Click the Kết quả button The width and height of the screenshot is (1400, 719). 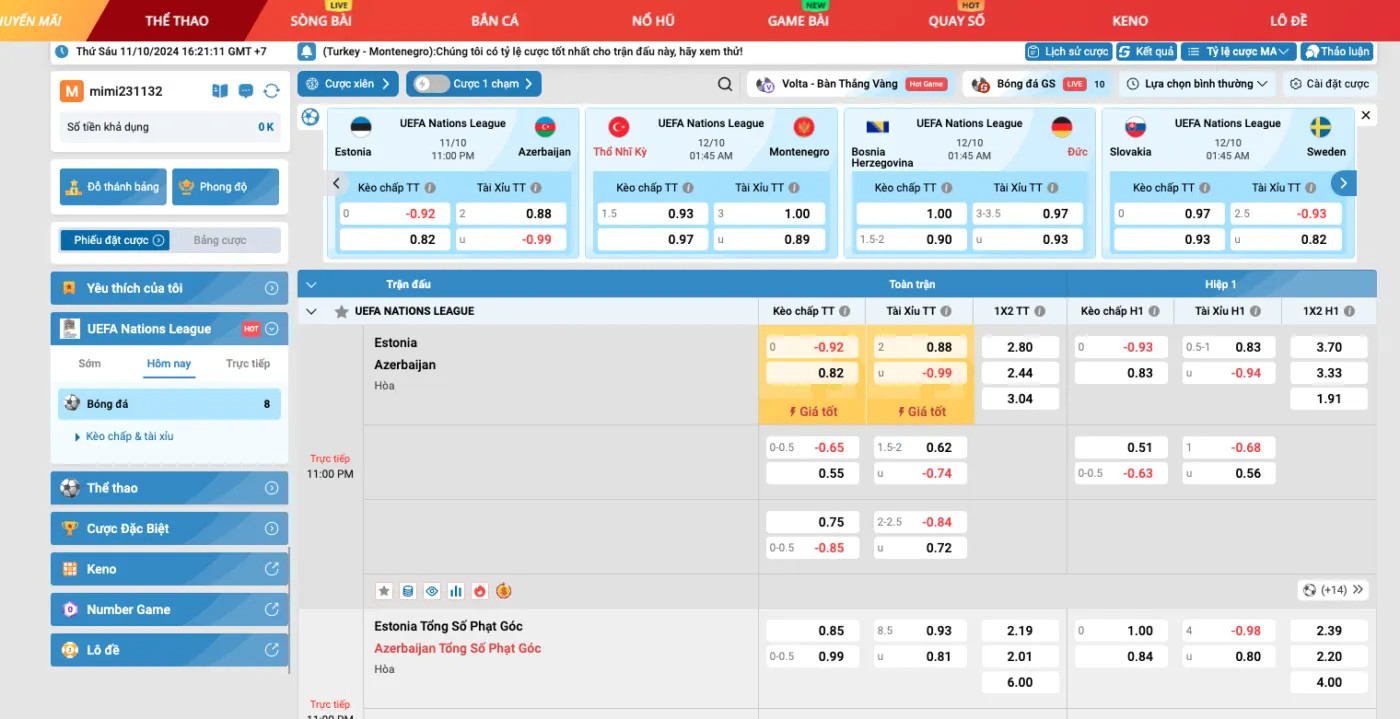coord(1146,51)
